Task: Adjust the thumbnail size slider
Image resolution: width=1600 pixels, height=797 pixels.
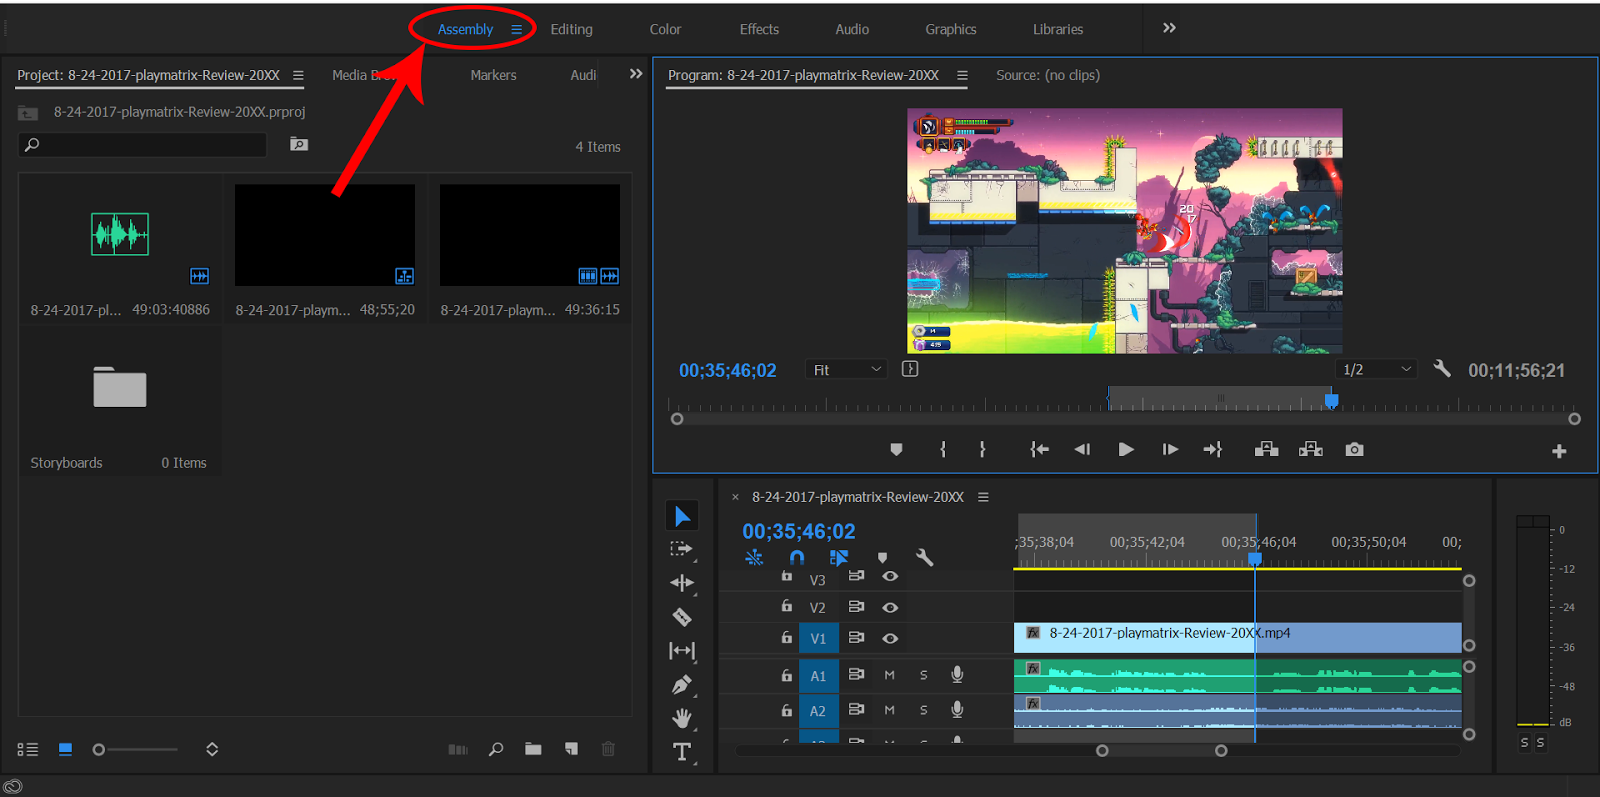Action: pyautogui.click(x=100, y=749)
